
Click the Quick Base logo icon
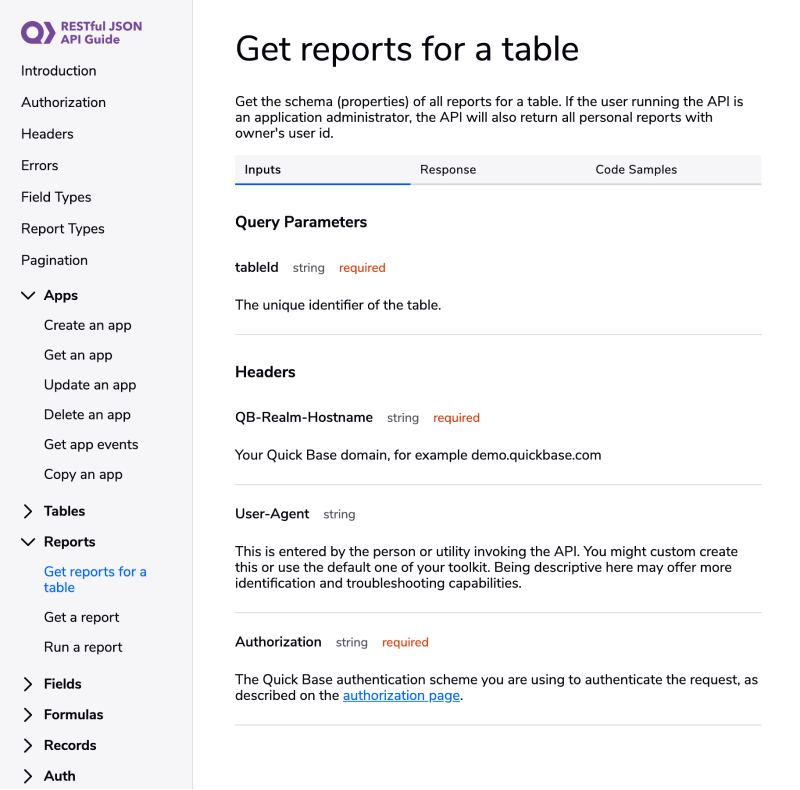(x=38, y=32)
